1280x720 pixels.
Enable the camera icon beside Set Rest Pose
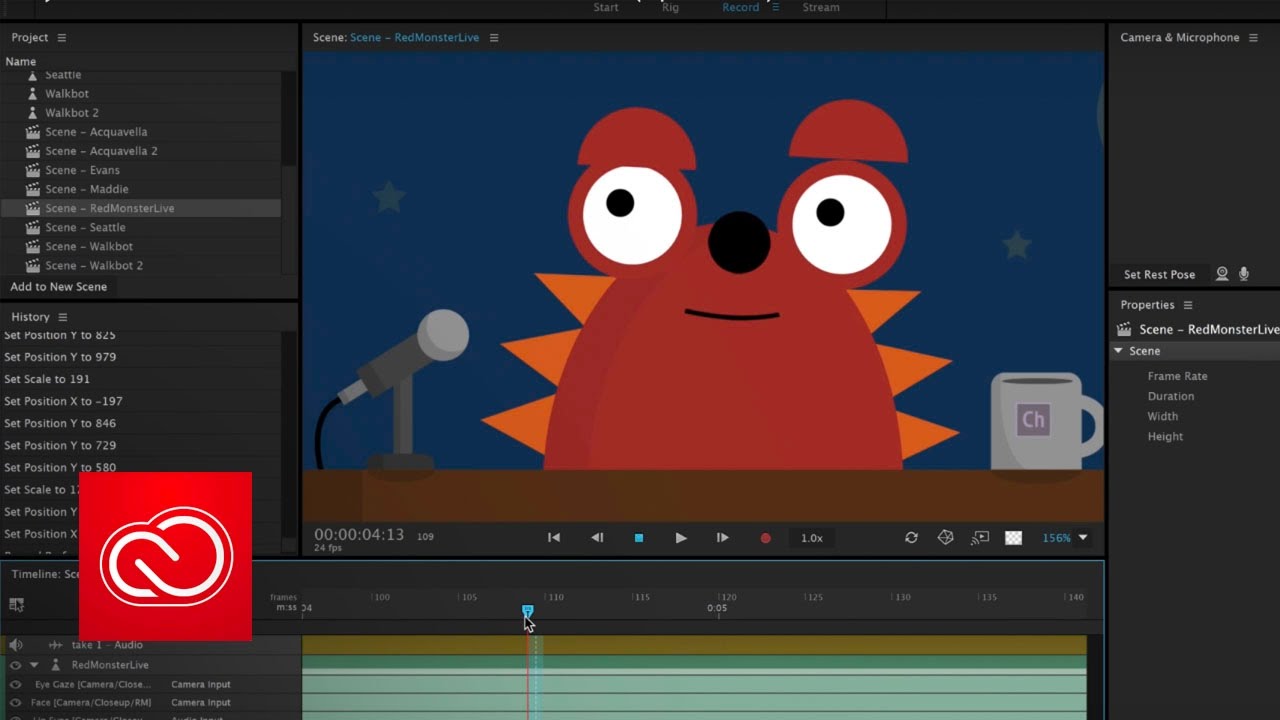[x=1222, y=274]
